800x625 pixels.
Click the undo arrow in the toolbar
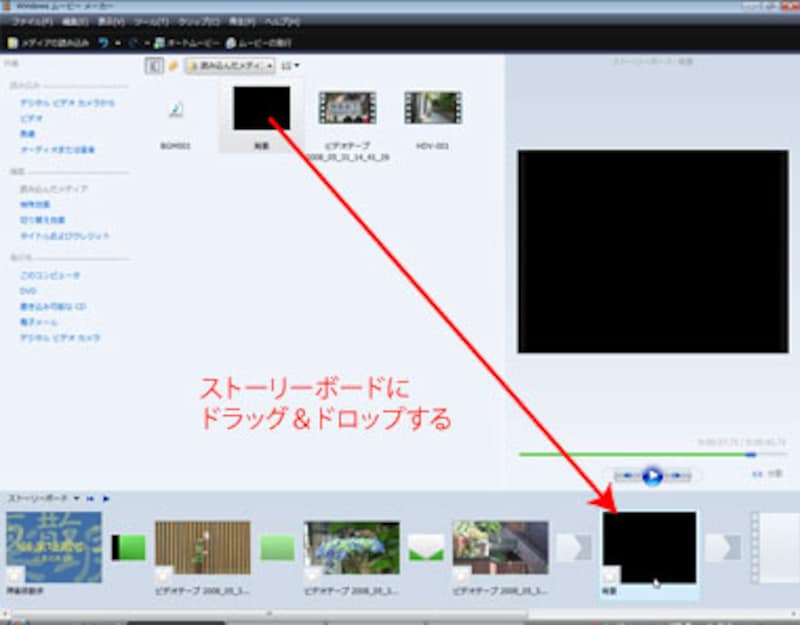[103, 43]
